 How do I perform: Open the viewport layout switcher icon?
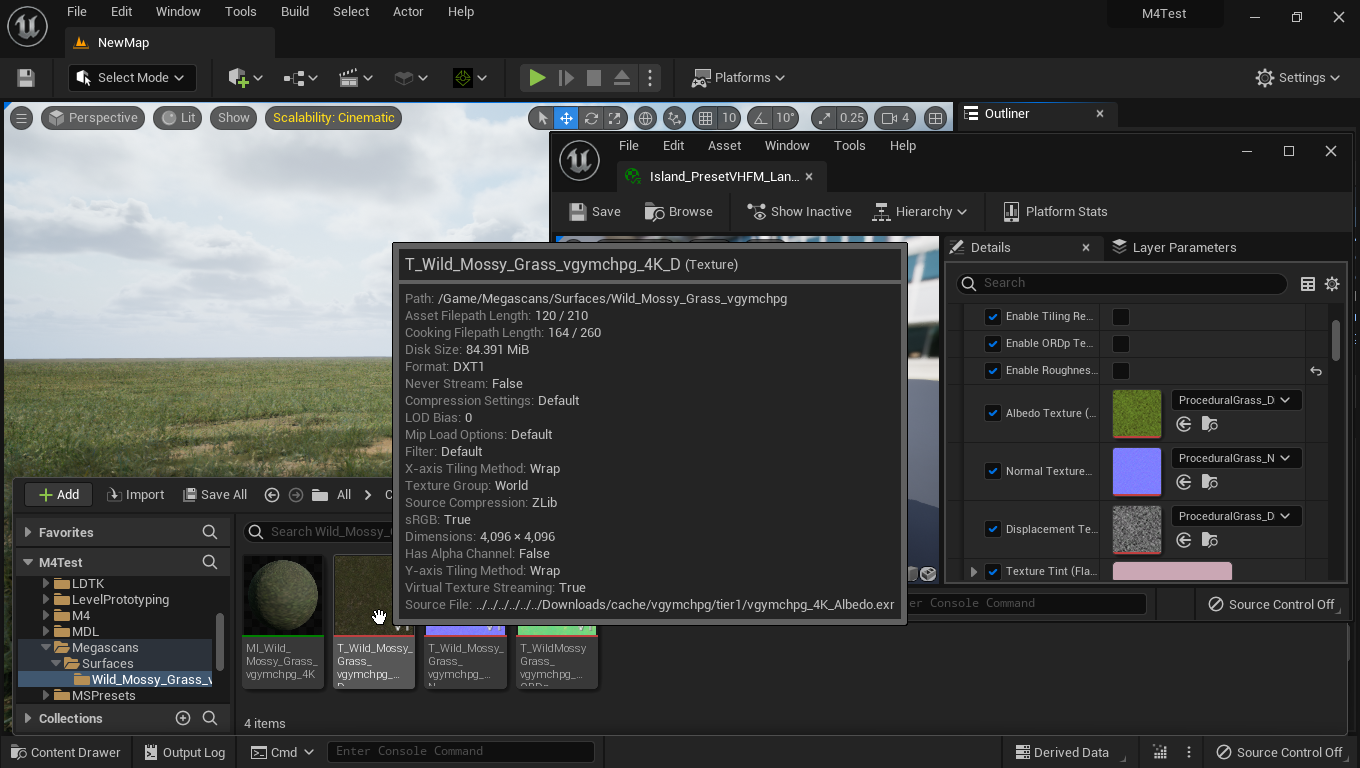[935, 118]
